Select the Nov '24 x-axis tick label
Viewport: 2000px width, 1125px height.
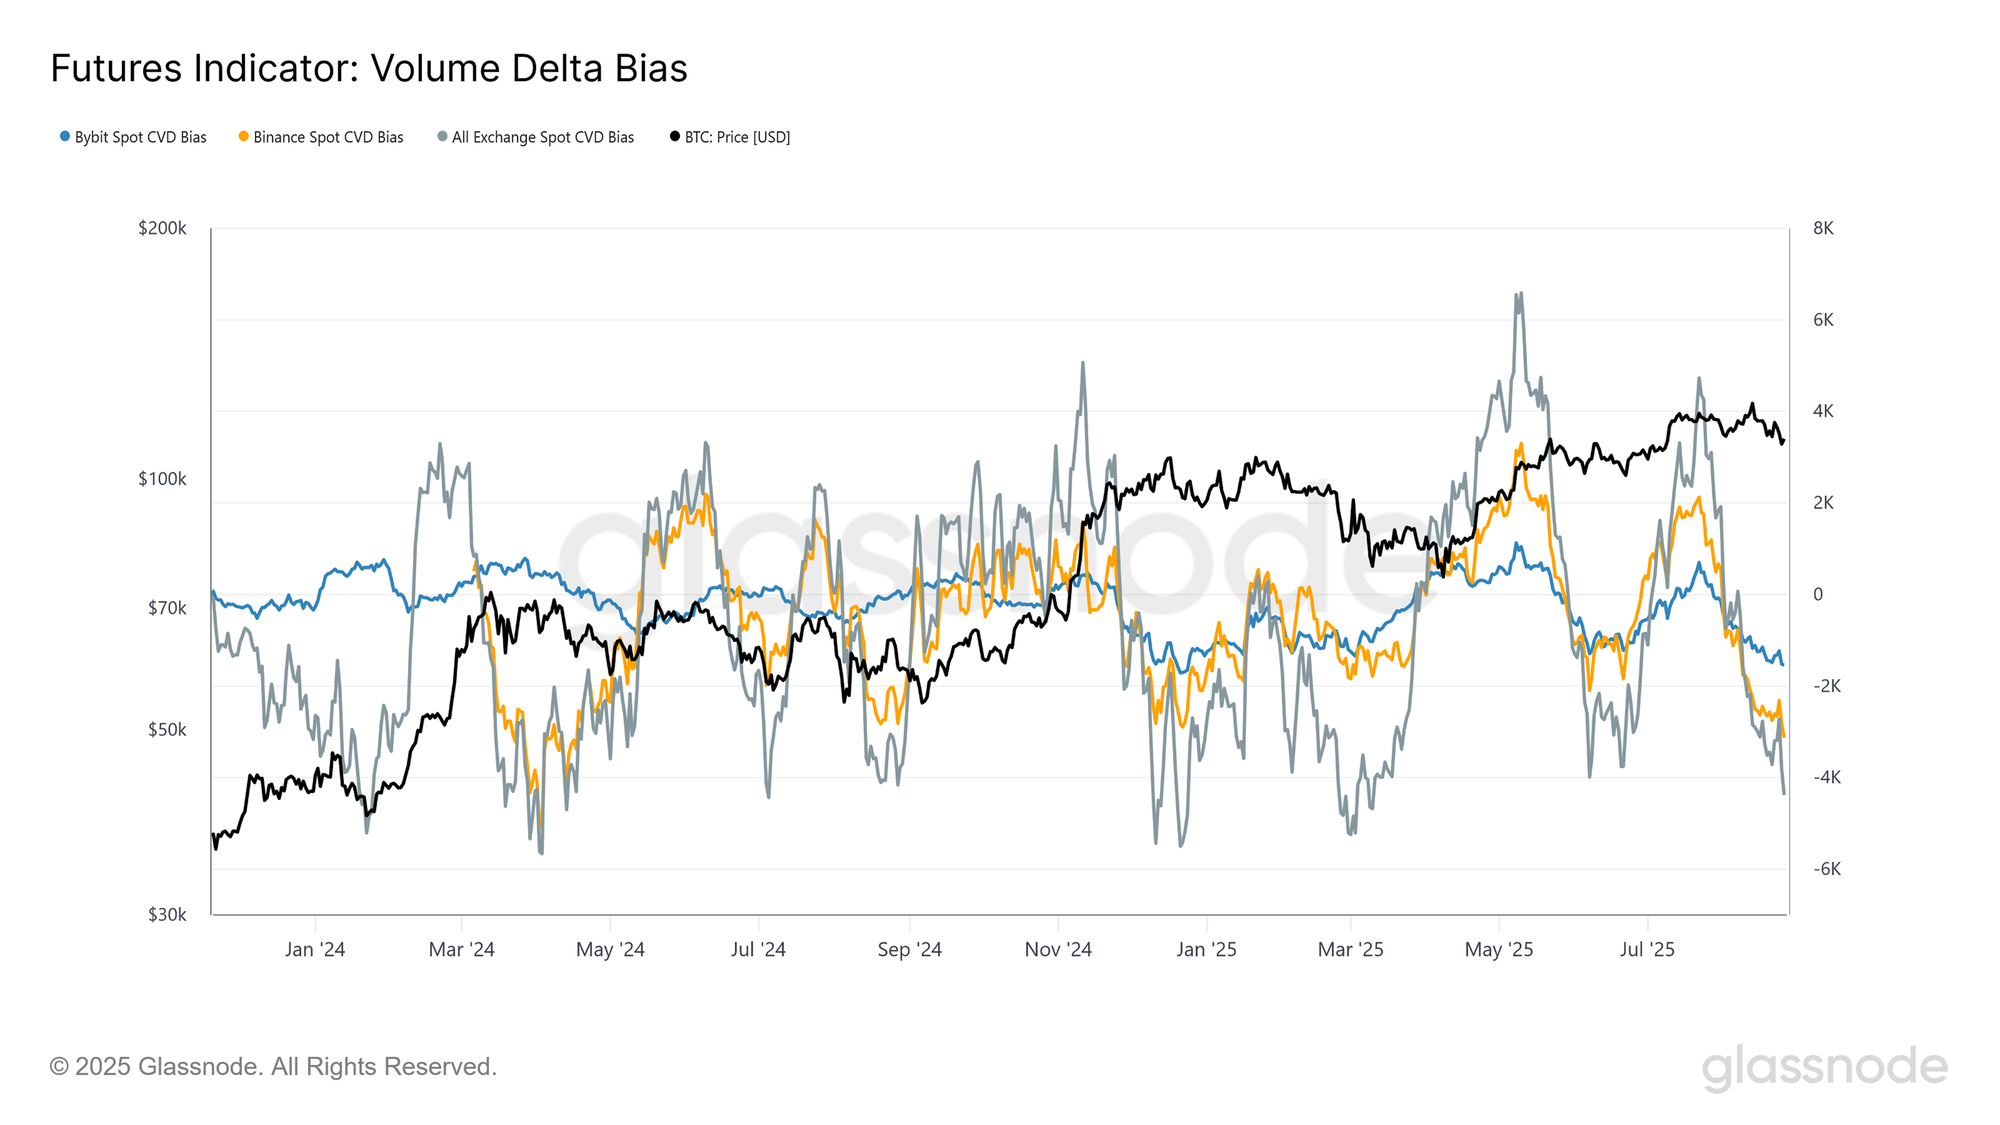pyautogui.click(x=1058, y=949)
